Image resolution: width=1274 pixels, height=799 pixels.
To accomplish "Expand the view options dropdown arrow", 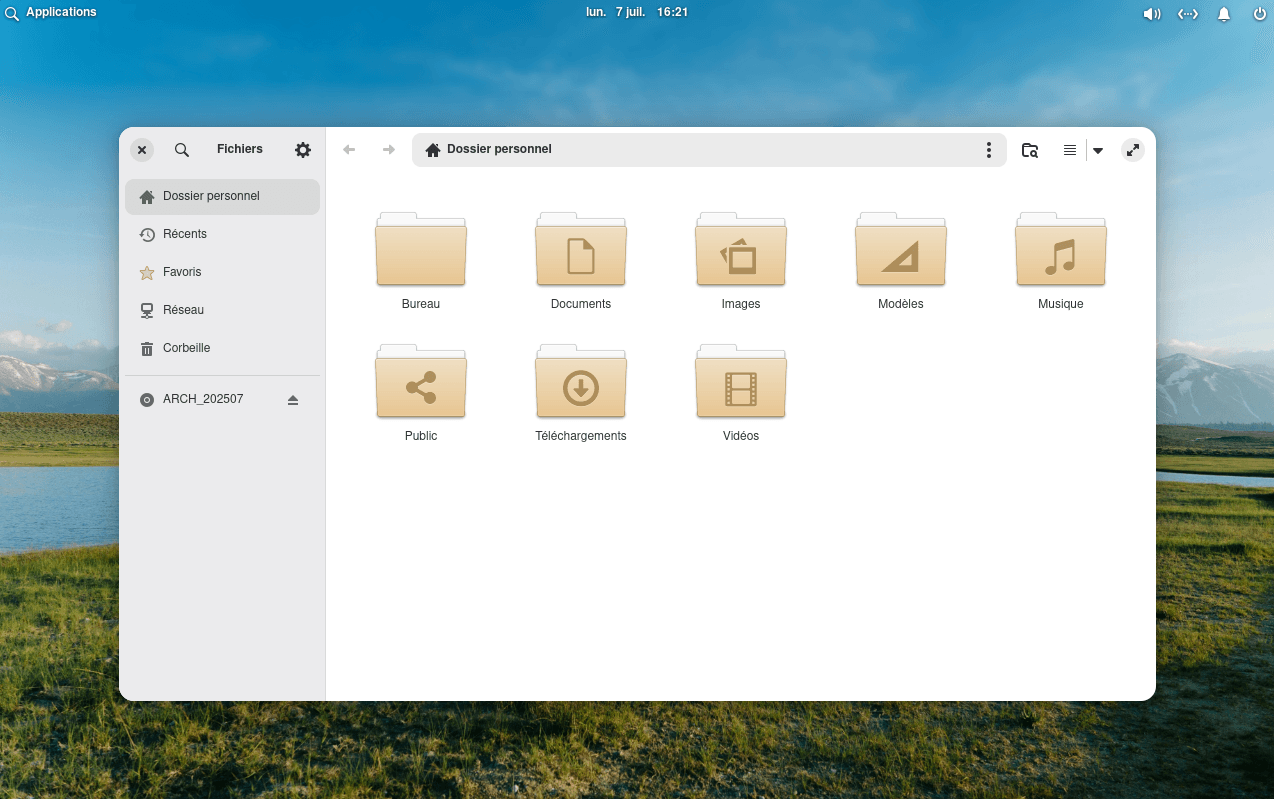I will tap(1098, 151).
